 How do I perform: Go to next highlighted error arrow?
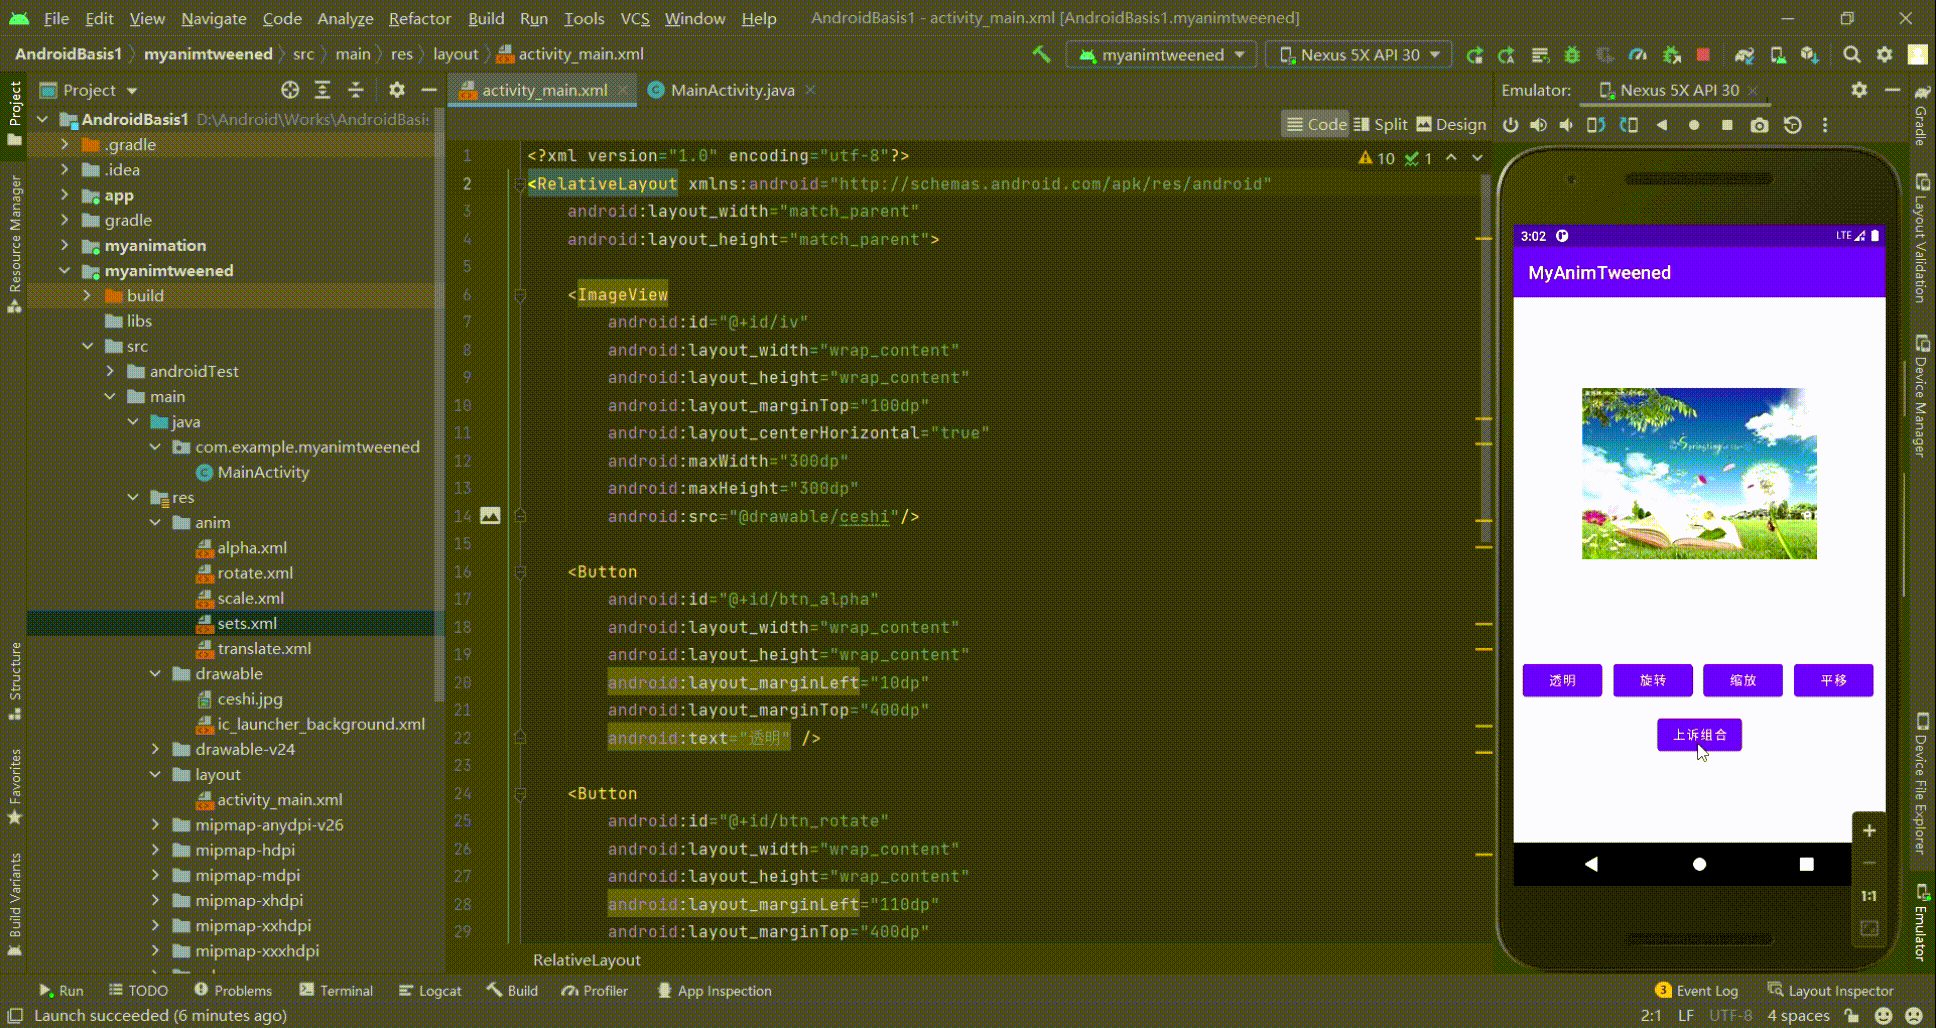click(1477, 158)
